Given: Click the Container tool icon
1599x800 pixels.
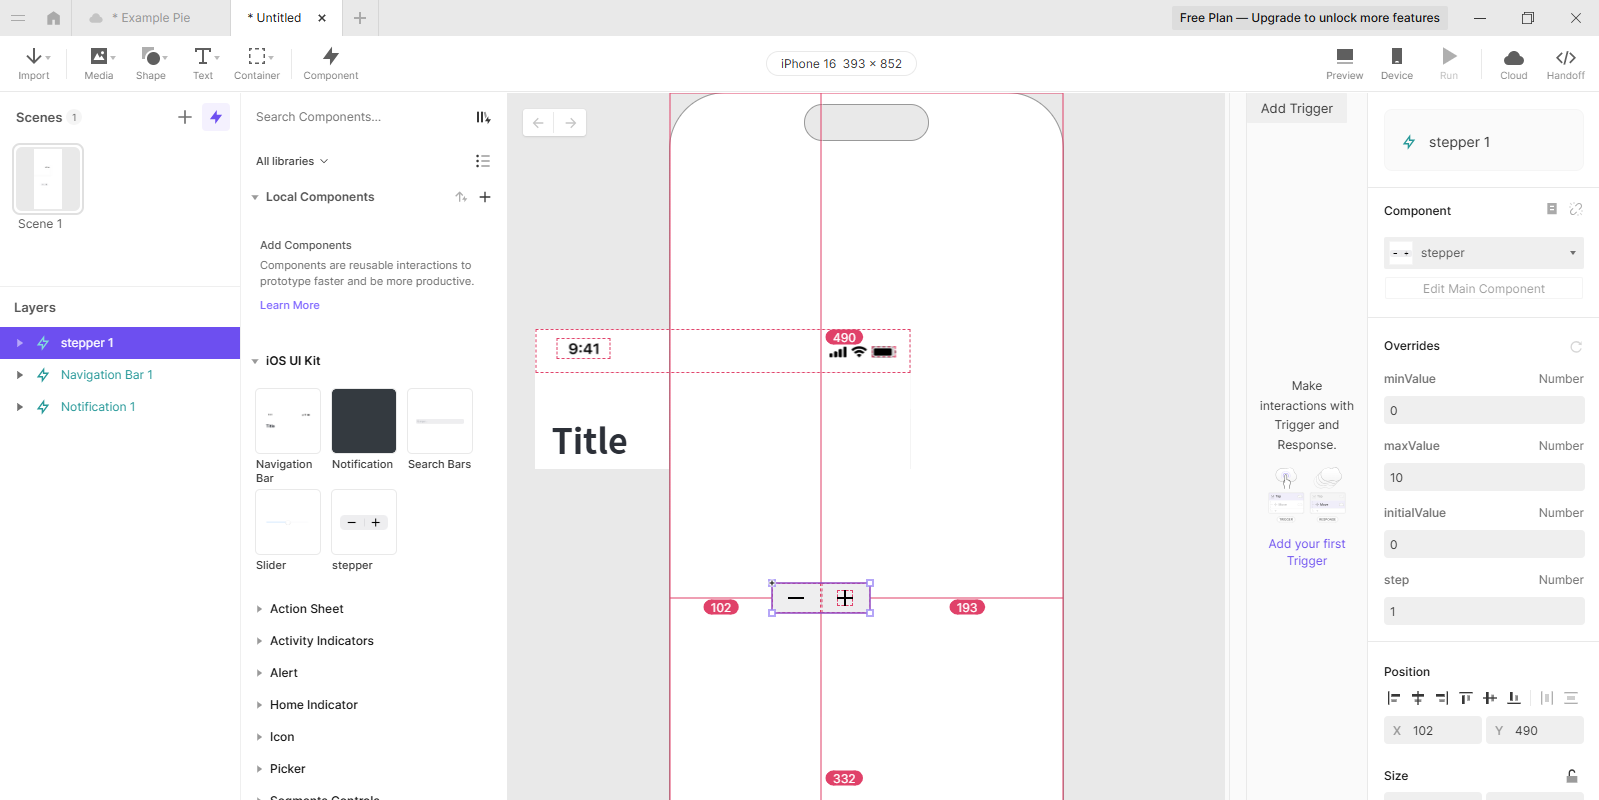Looking at the screenshot, I should click(257, 57).
